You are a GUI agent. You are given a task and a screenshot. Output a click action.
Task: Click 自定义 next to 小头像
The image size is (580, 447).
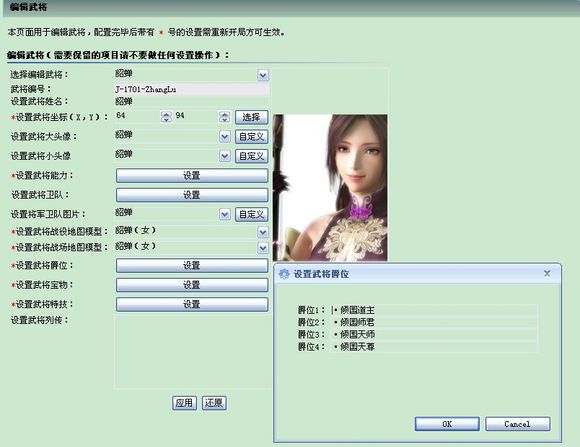coord(252,156)
